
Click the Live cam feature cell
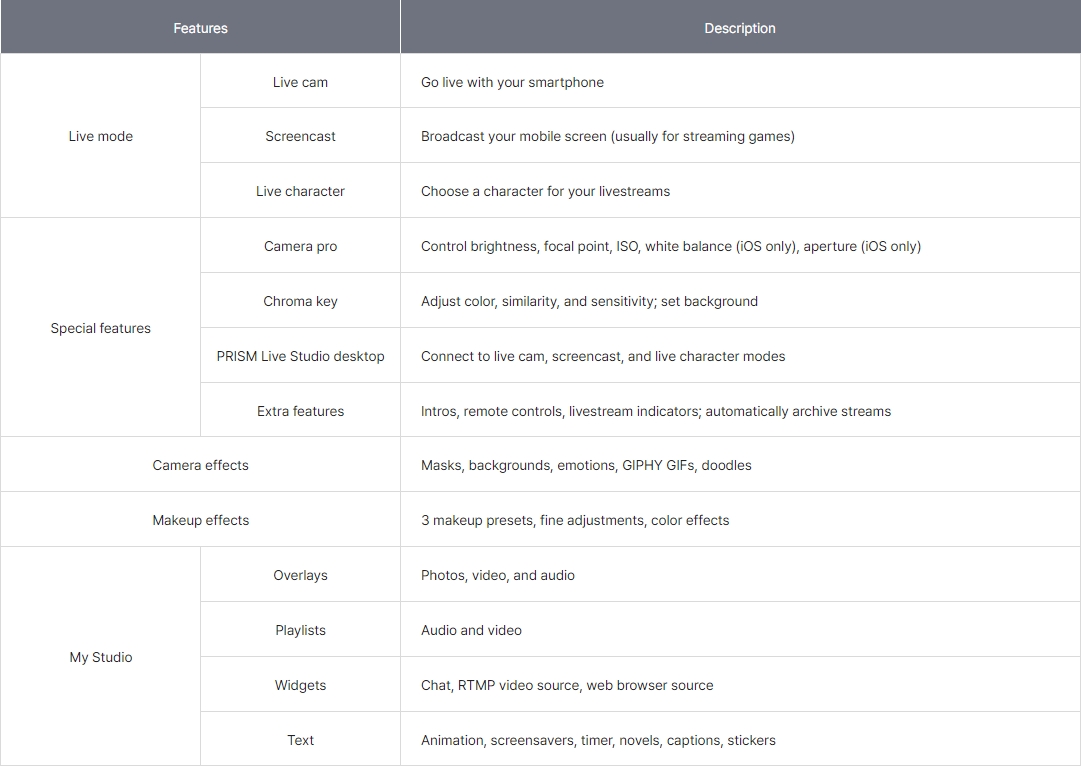[x=300, y=82]
